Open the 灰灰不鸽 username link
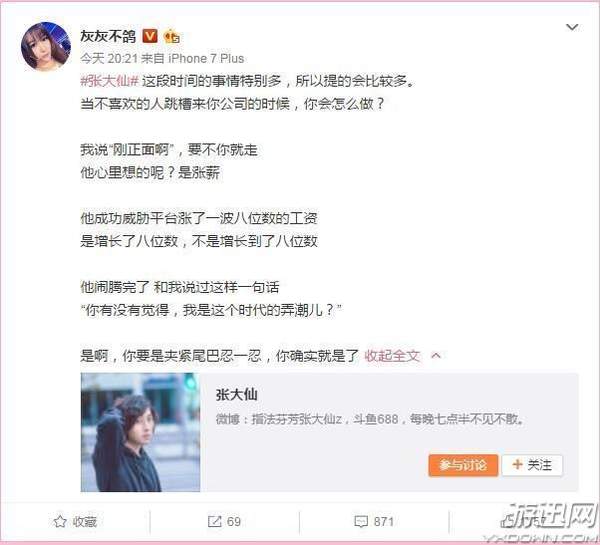 [108, 36]
